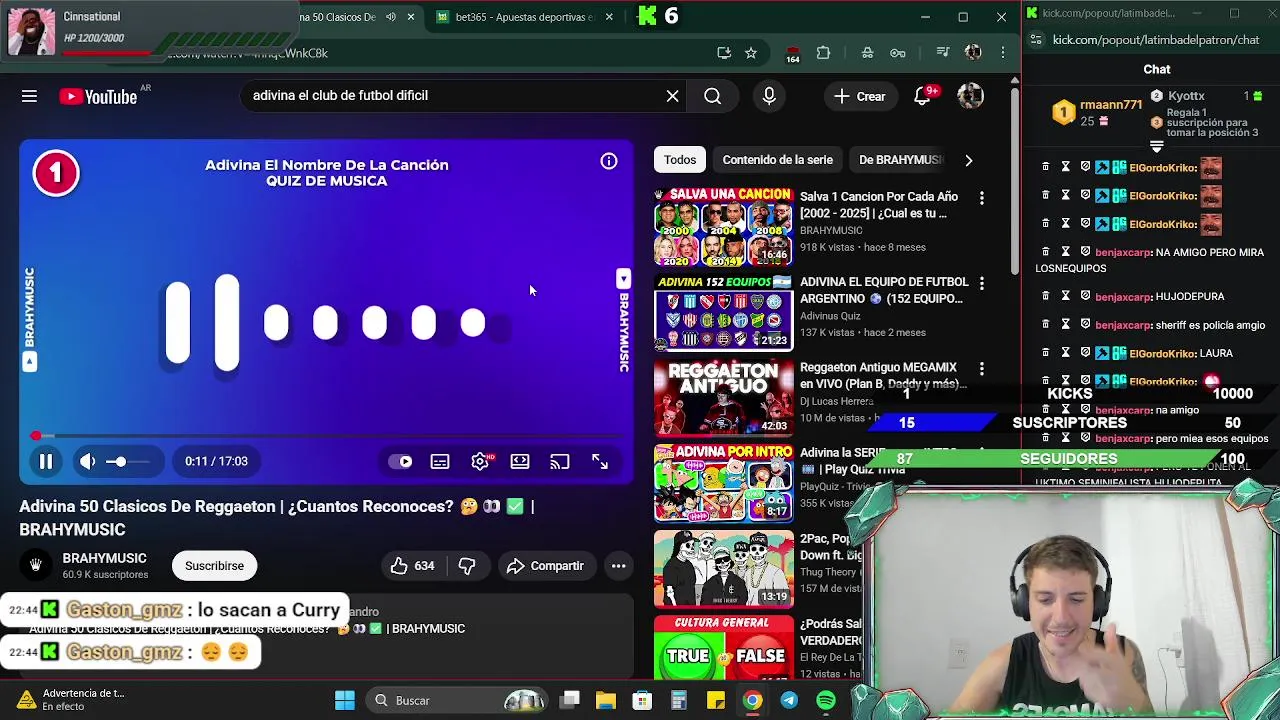Open more actions under the video

[618, 566]
